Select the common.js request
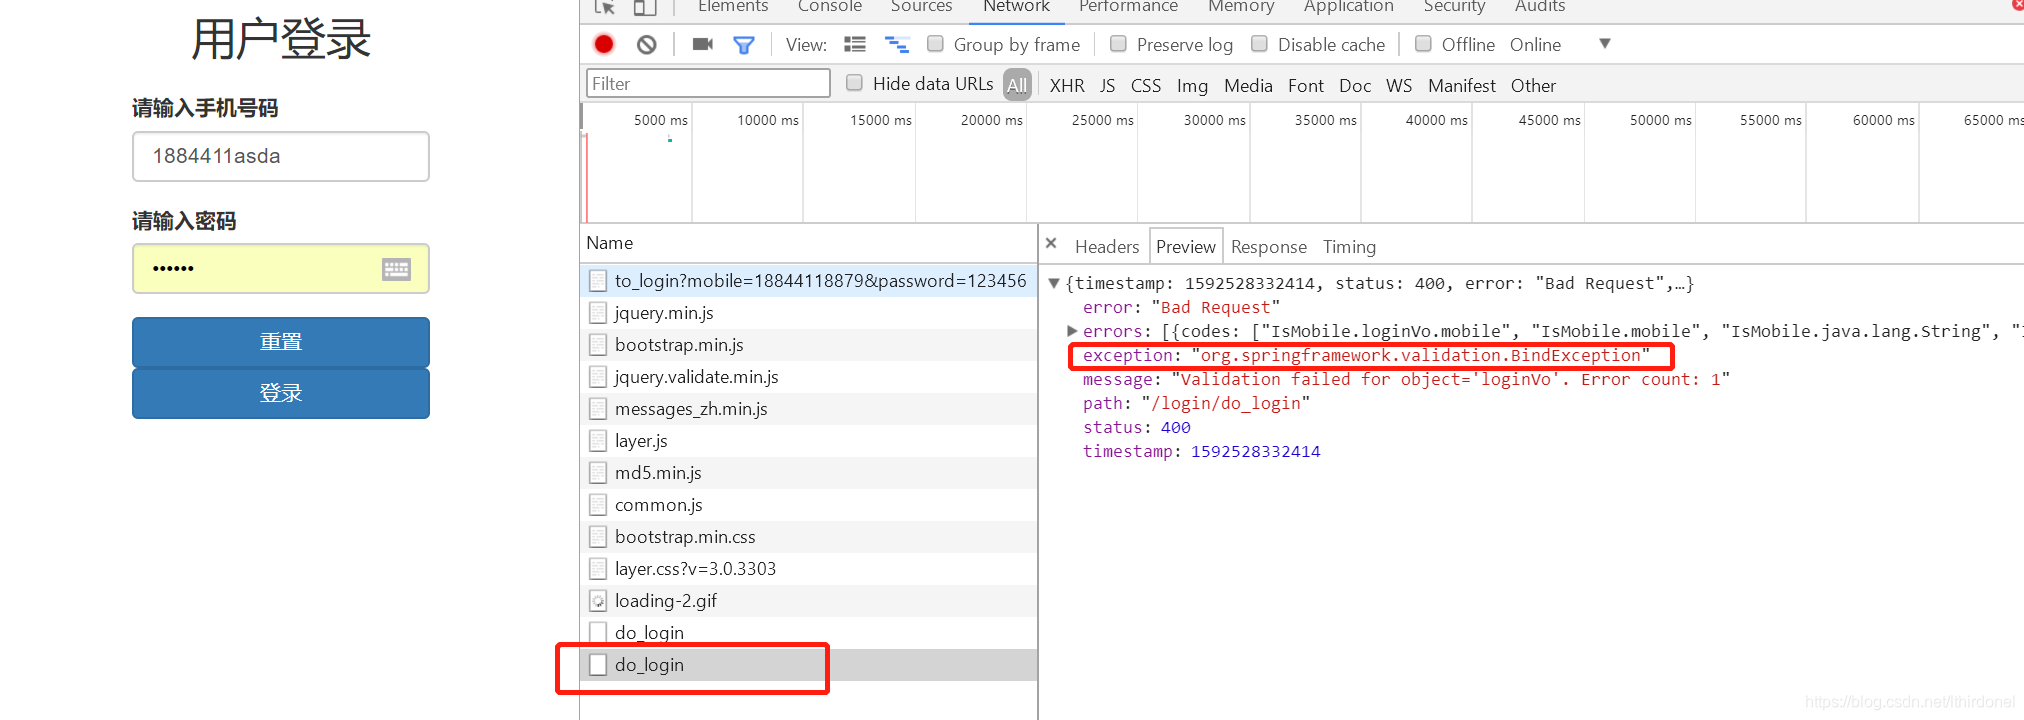Image resolution: width=2024 pixels, height=720 pixels. pyautogui.click(x=808, y=505)
